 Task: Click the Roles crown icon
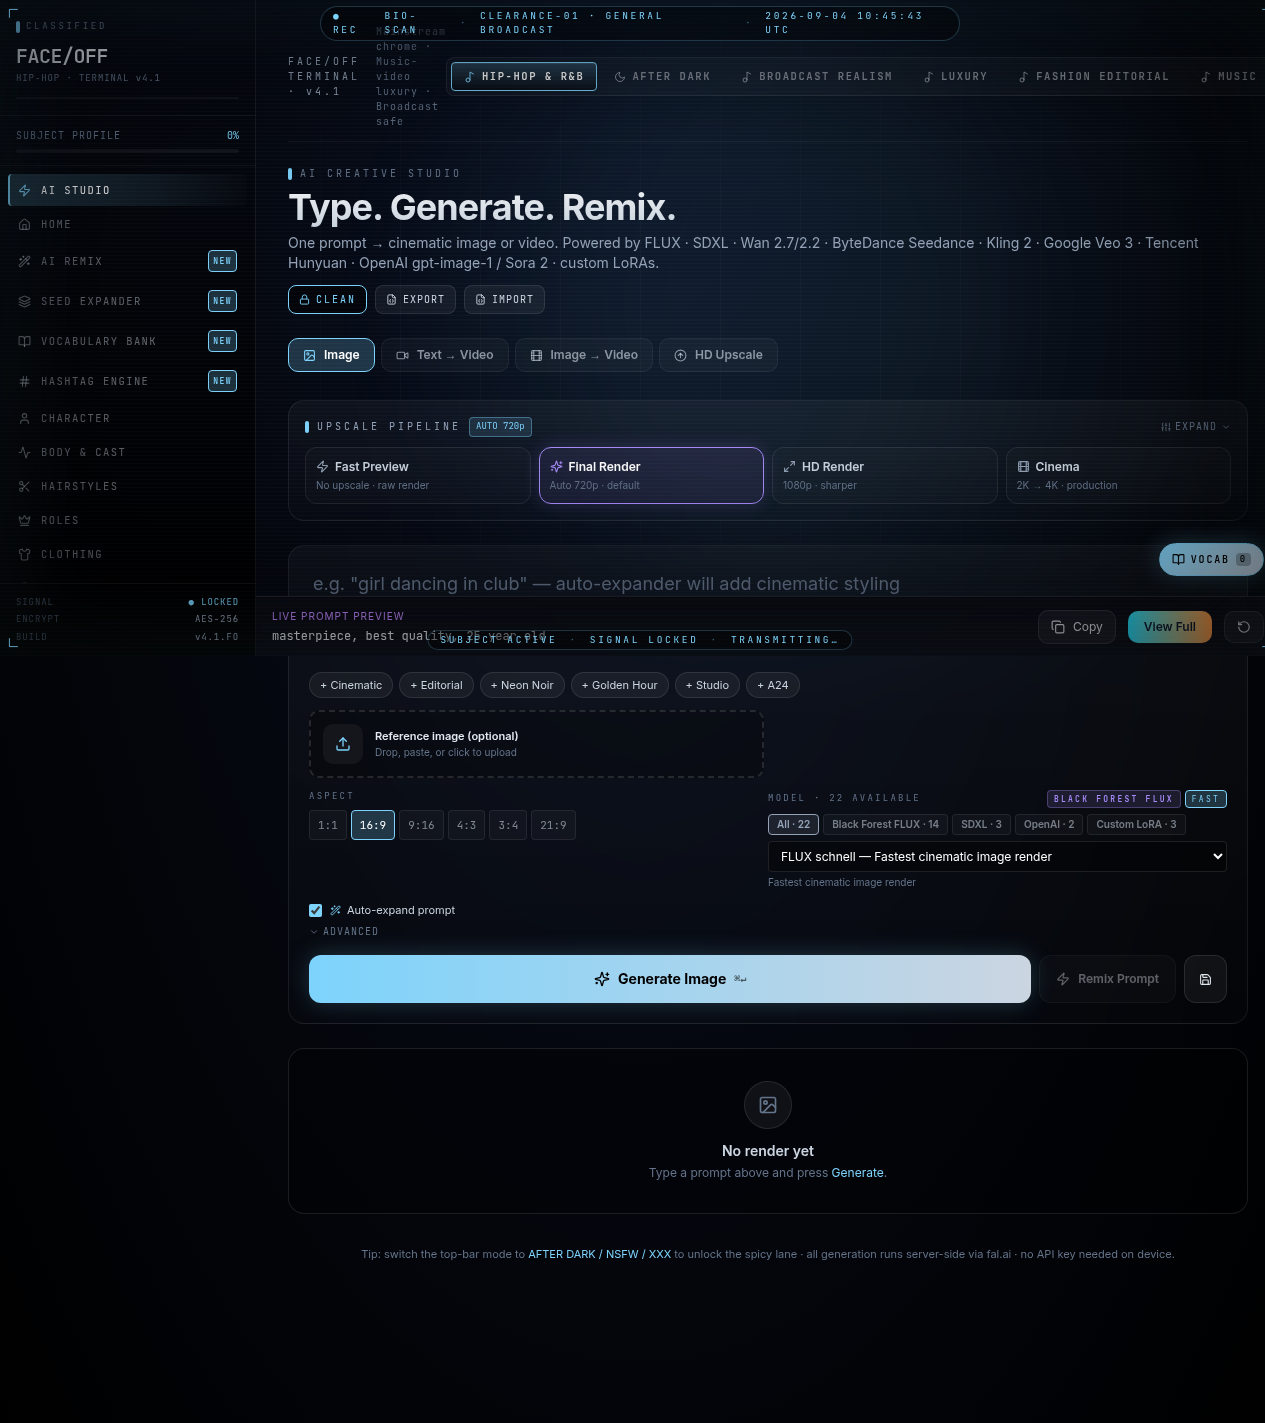pyautogui.click(x=25, y=520)
